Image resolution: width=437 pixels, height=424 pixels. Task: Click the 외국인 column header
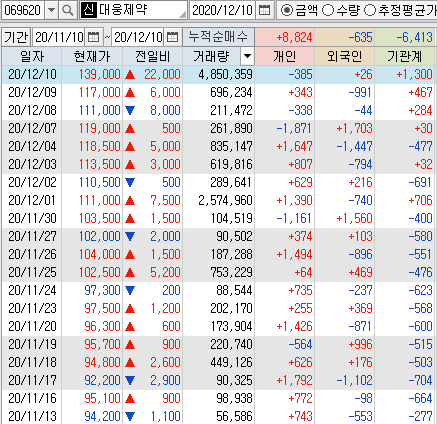pyautogui.click(x=345, y=56)
